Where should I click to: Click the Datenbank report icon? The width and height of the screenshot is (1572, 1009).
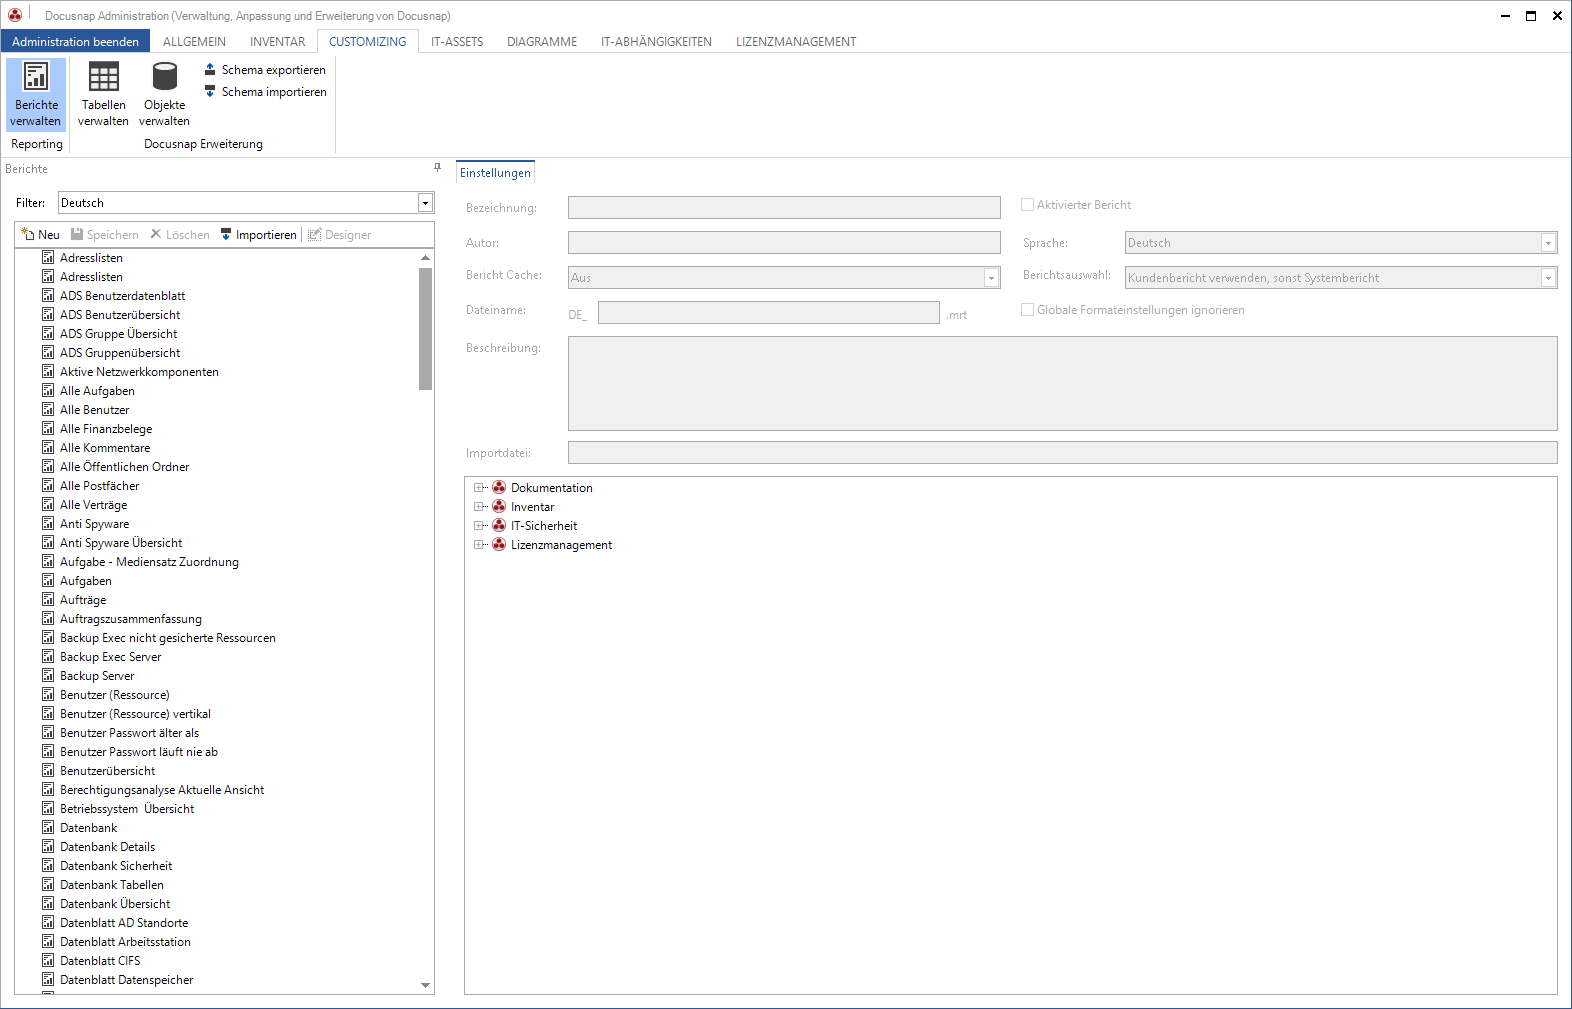[48, 827]
